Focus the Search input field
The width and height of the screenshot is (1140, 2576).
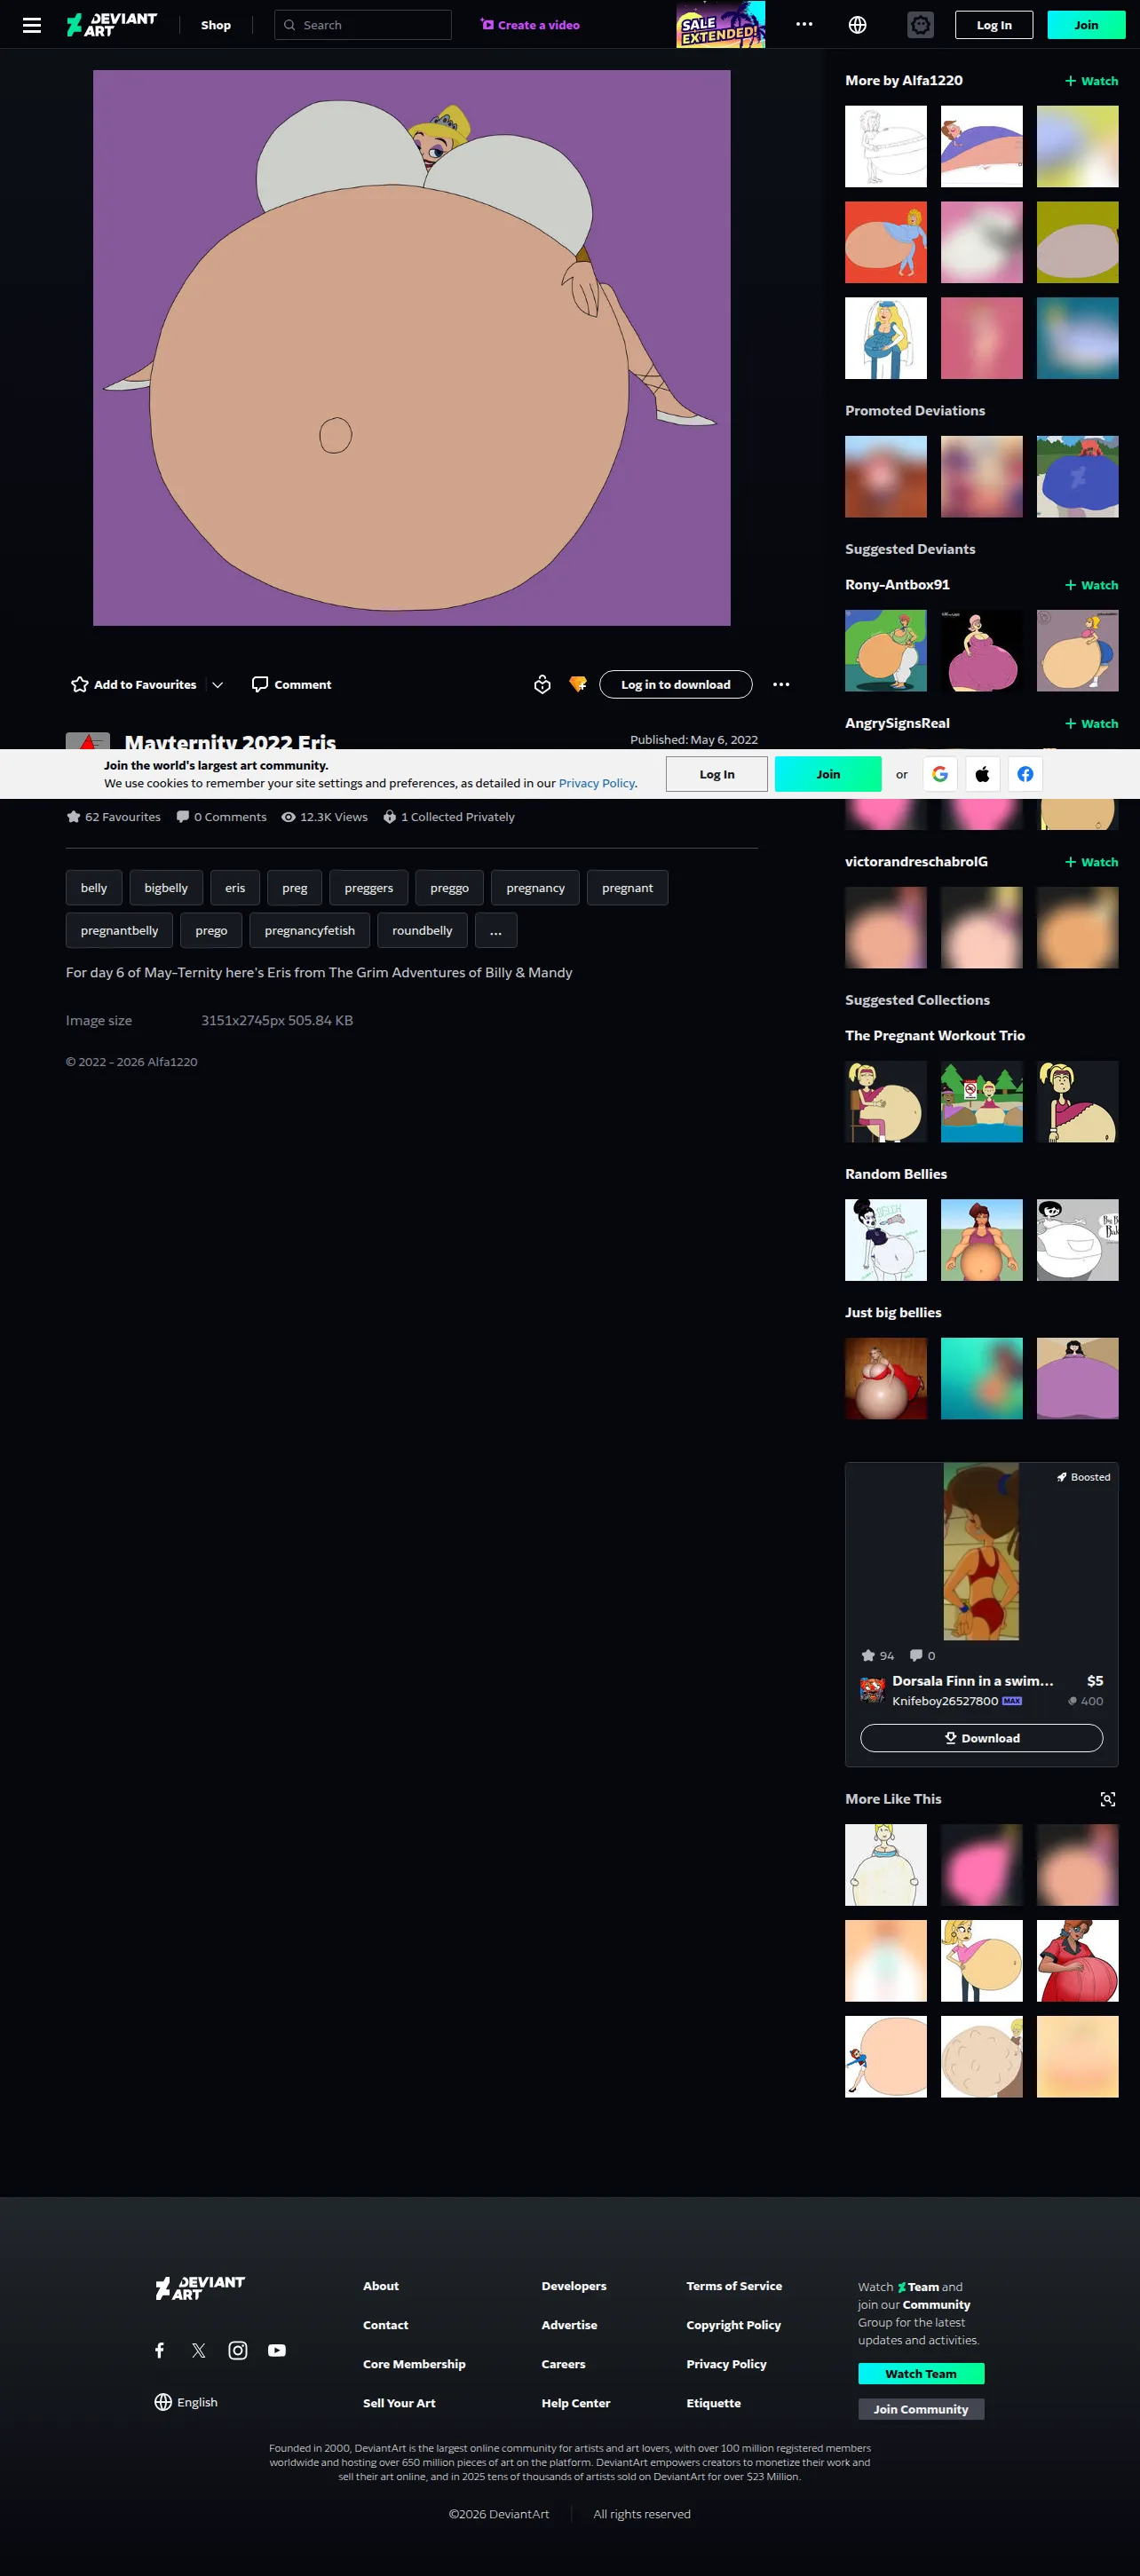click(x=363, y=25)
